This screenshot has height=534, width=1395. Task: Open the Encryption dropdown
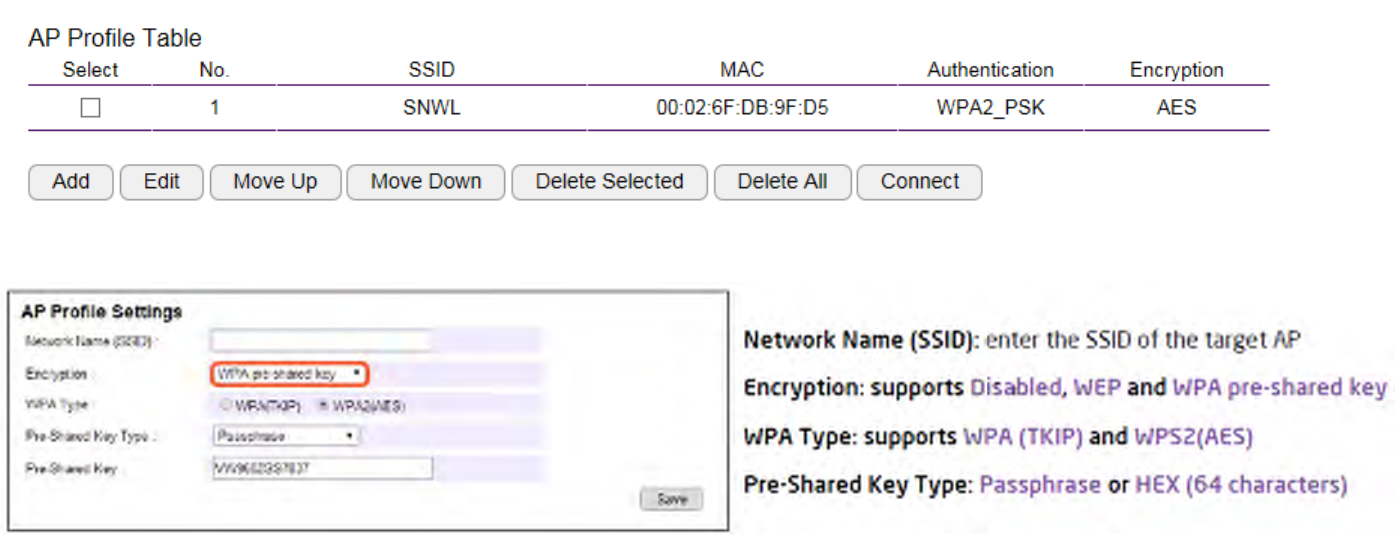(x=290, y=374)
